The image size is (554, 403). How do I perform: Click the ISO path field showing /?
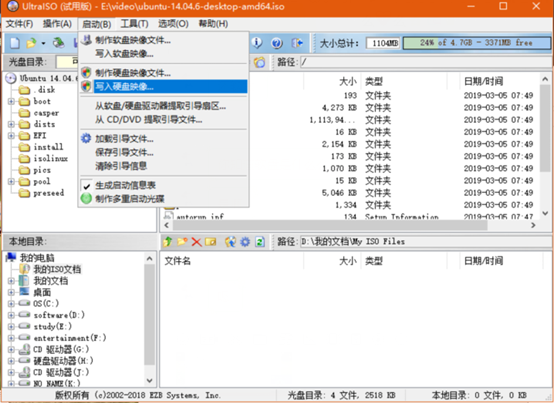pos(425,63)
